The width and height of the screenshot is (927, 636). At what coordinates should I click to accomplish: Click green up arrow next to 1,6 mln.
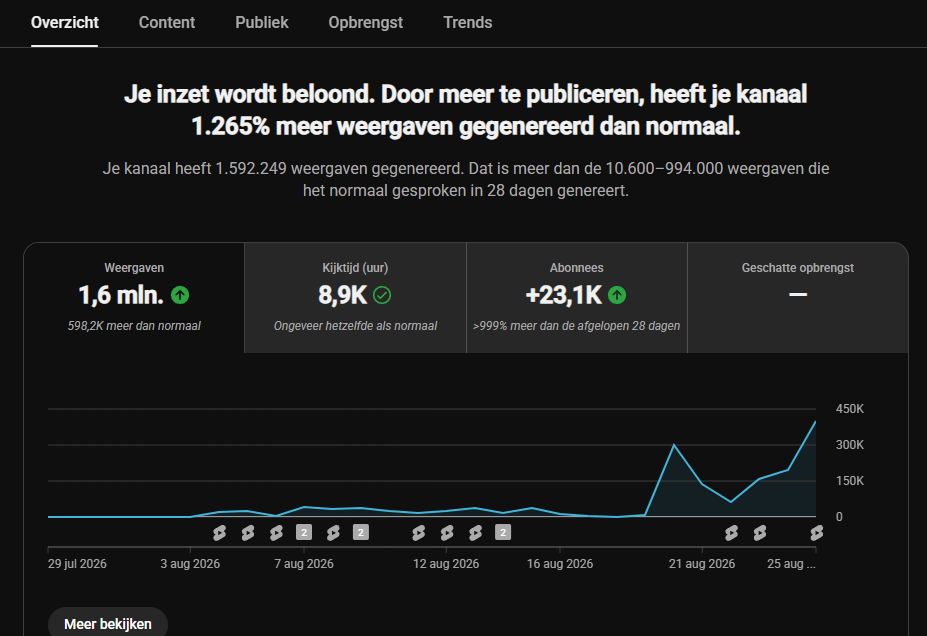(180, 295)
